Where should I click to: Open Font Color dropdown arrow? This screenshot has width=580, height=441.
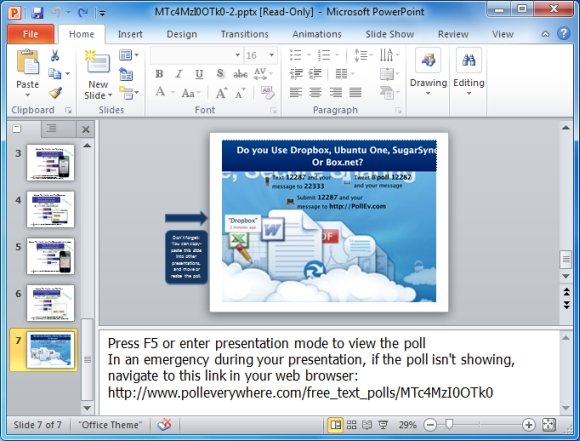tap(172, 92)
